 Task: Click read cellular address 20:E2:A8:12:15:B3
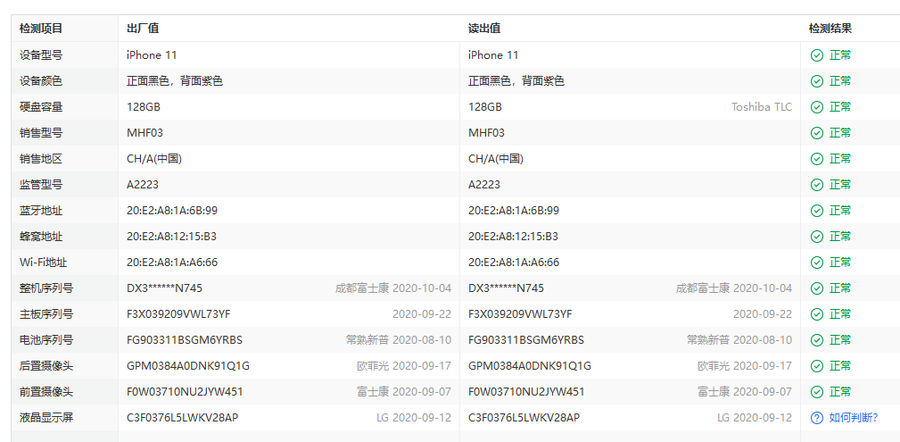click(513, 236)
